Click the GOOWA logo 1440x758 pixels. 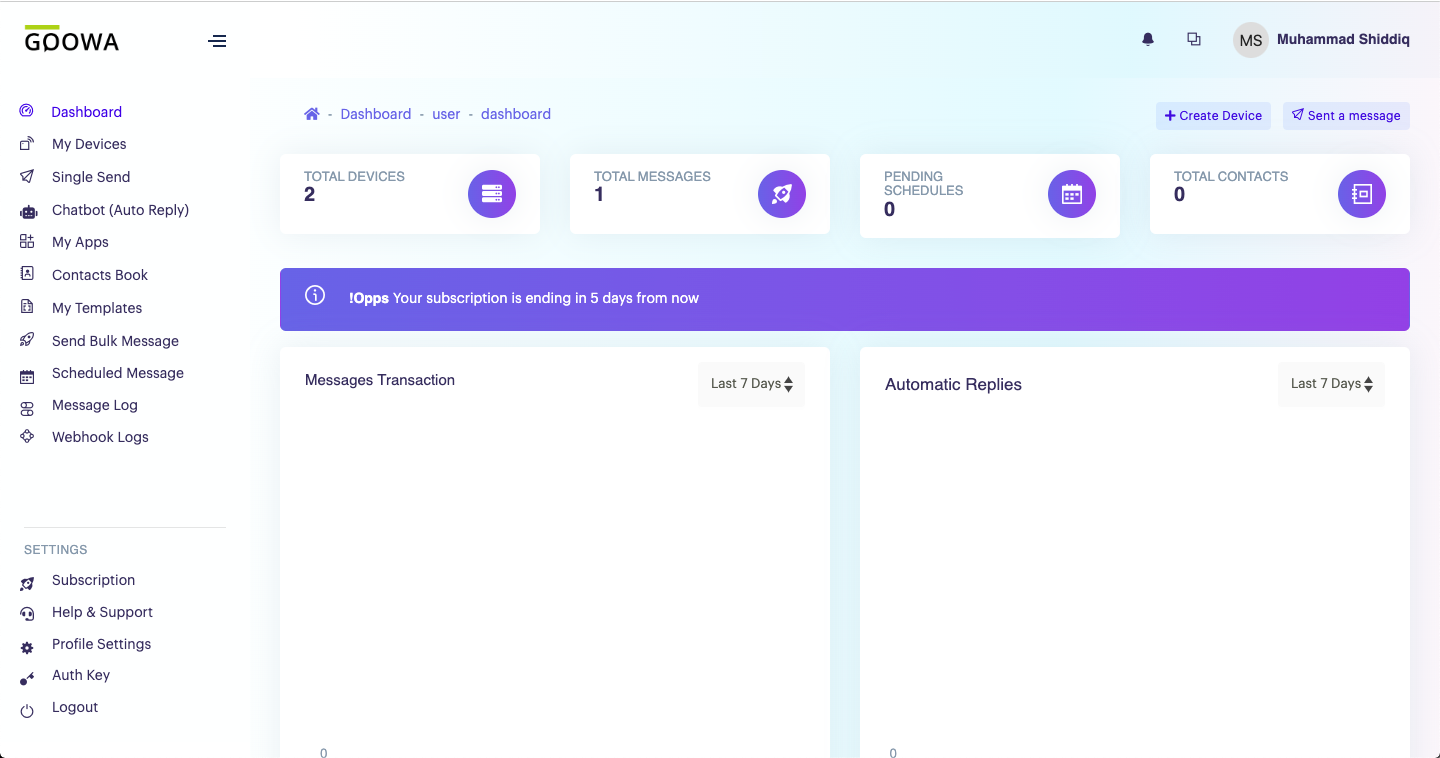click(x=72, y=40)
